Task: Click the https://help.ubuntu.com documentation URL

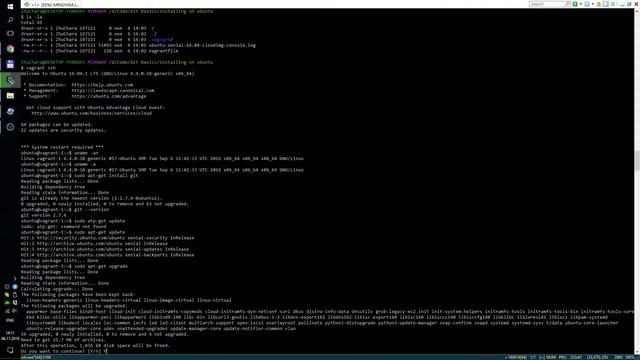Action: (102, 85)
